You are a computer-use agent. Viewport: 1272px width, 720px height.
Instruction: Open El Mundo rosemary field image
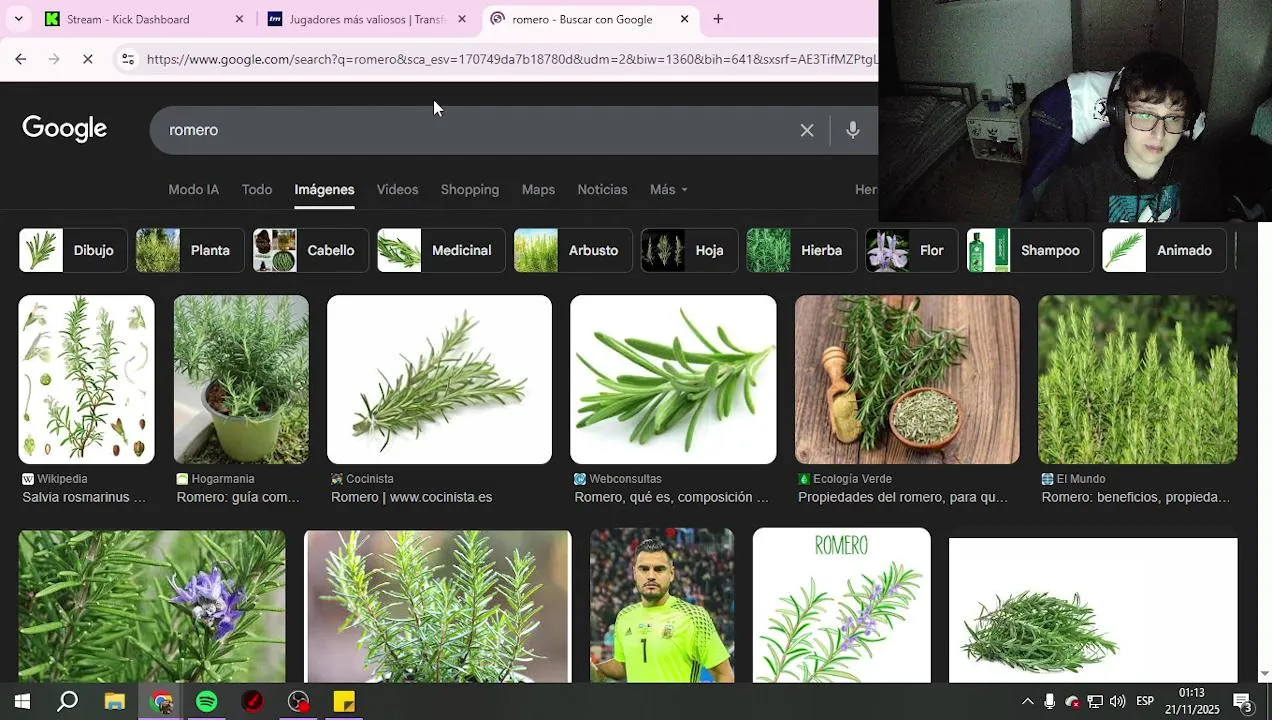pos(1137,379)
